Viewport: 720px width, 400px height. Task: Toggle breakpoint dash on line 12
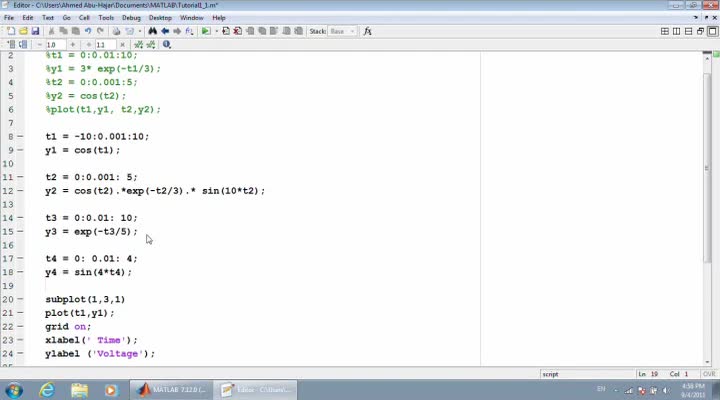20,191
